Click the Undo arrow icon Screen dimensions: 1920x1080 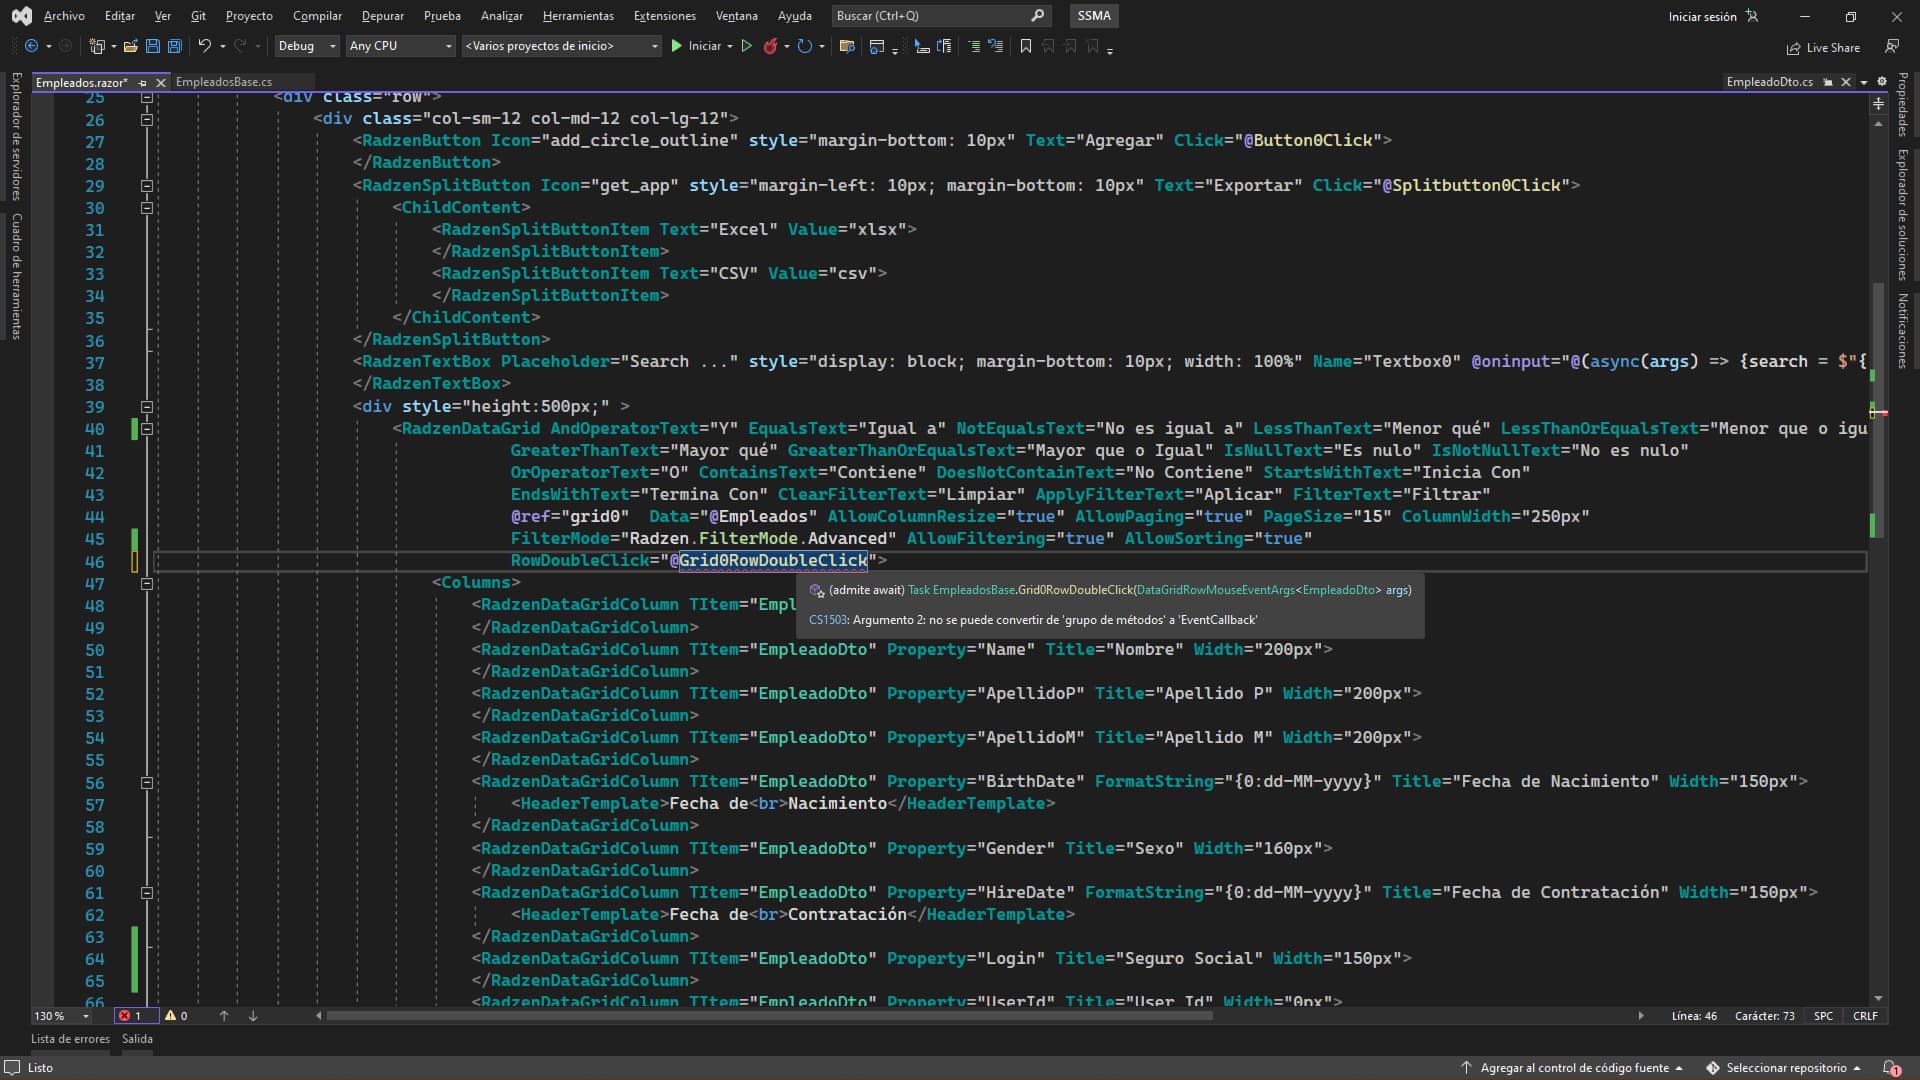tap(205, 46)
